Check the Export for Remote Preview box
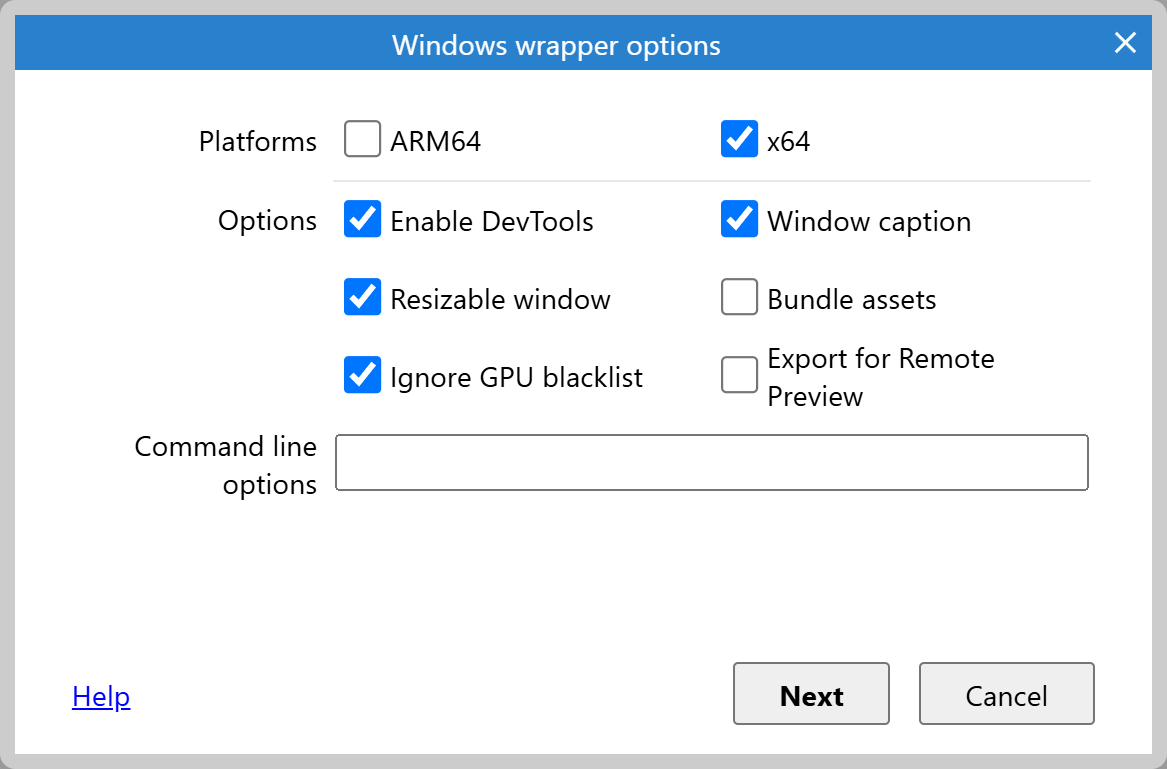1167x769 pixels. coord(739,376)
